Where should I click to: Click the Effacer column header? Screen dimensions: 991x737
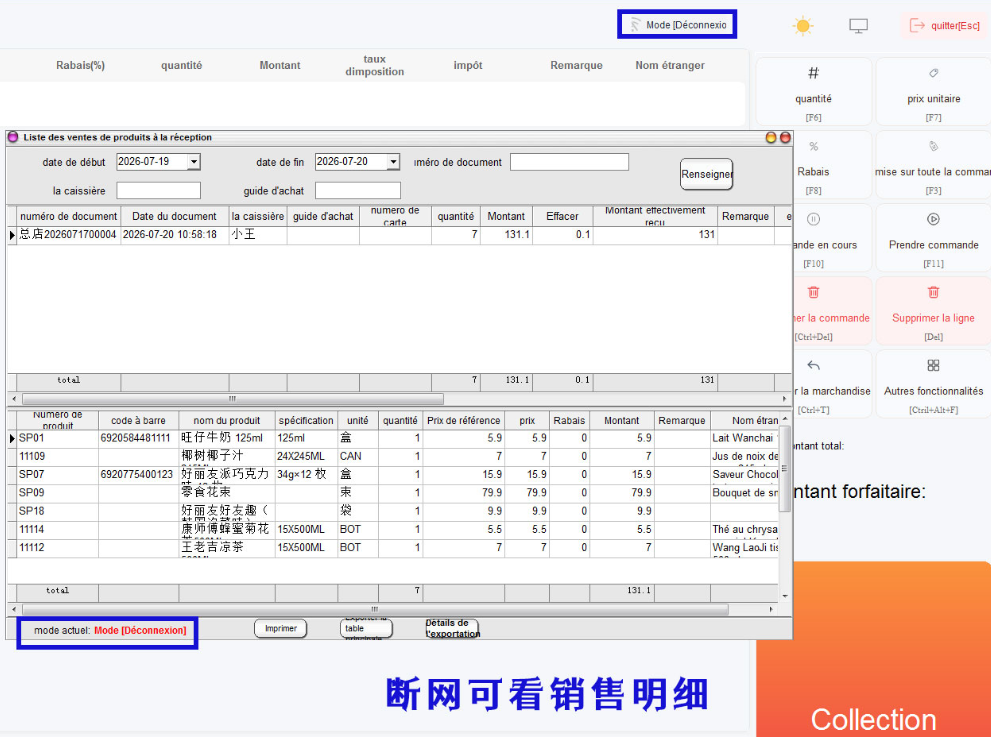[x=562, y=216]
